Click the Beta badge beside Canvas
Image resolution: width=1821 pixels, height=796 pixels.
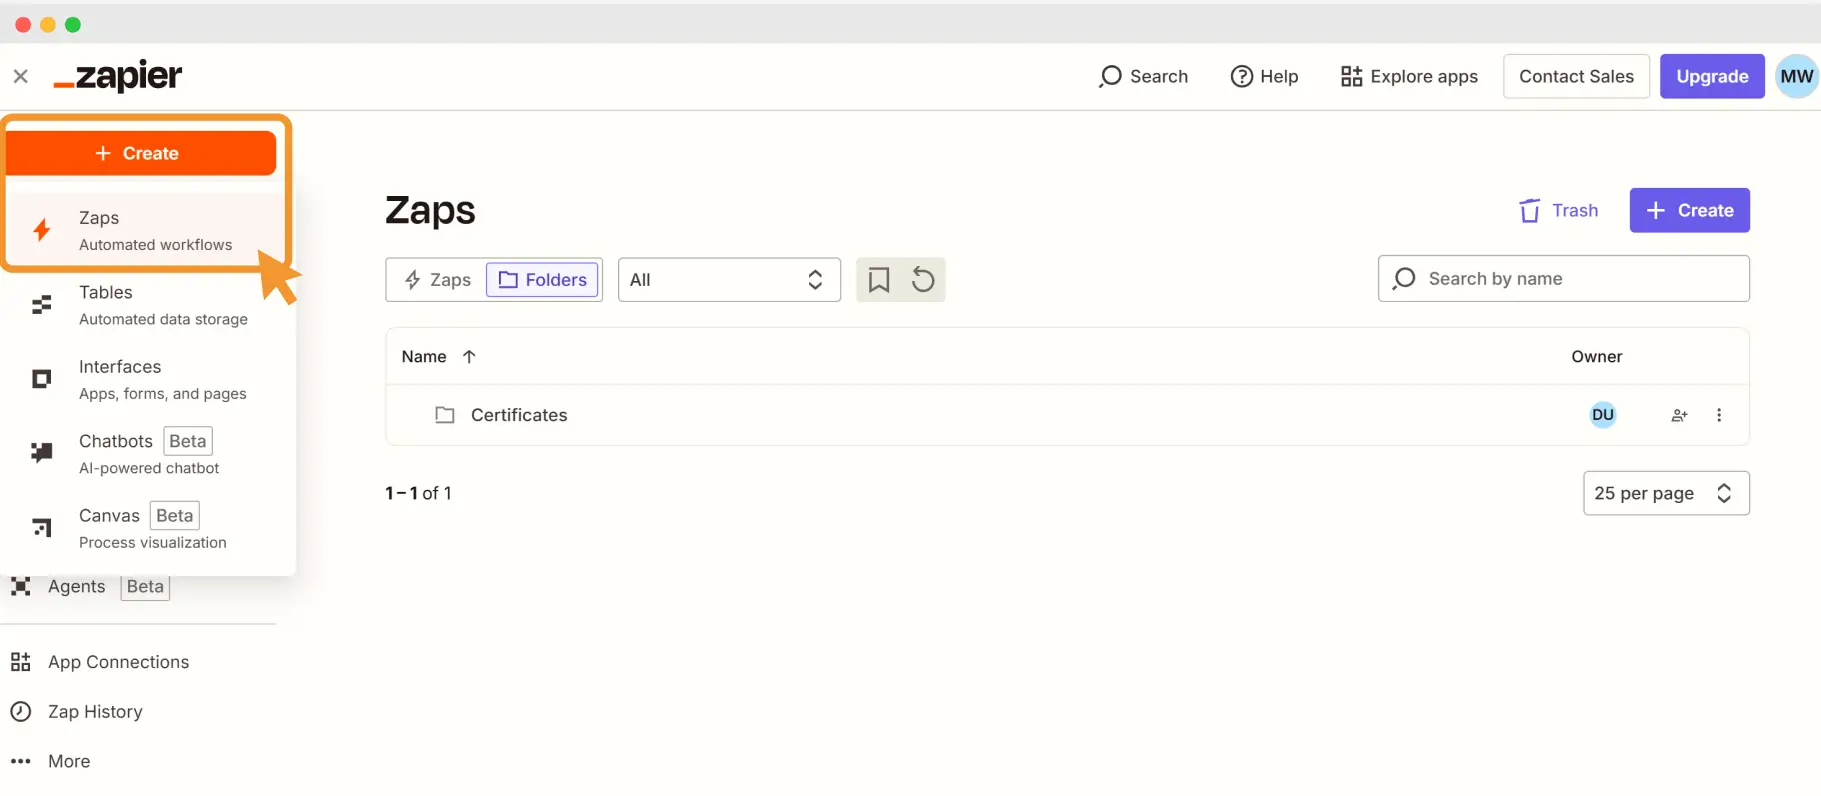[x=175, y=515]
